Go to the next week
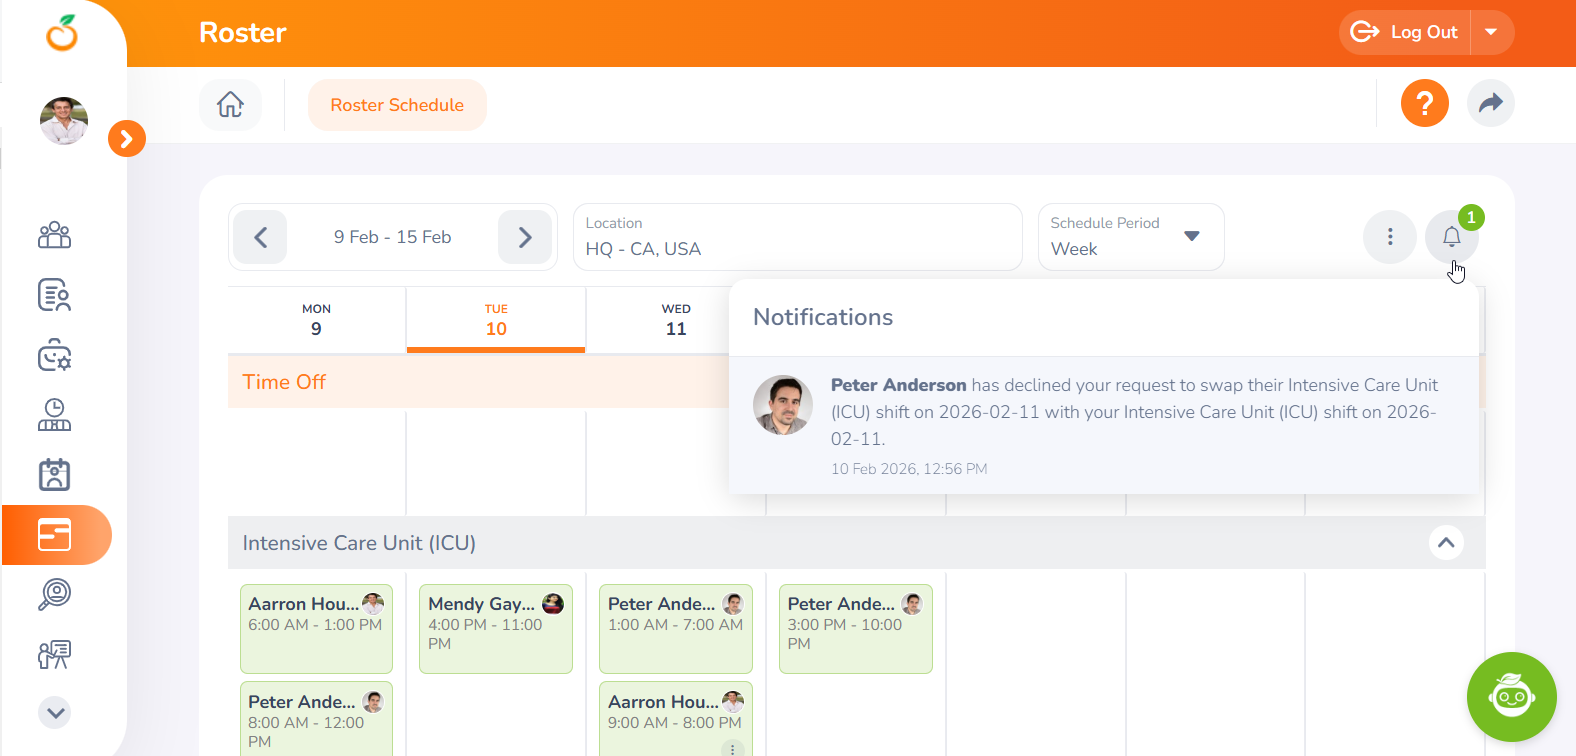Viewport: 1576px width, 756px height. click(x=525, y=237)
